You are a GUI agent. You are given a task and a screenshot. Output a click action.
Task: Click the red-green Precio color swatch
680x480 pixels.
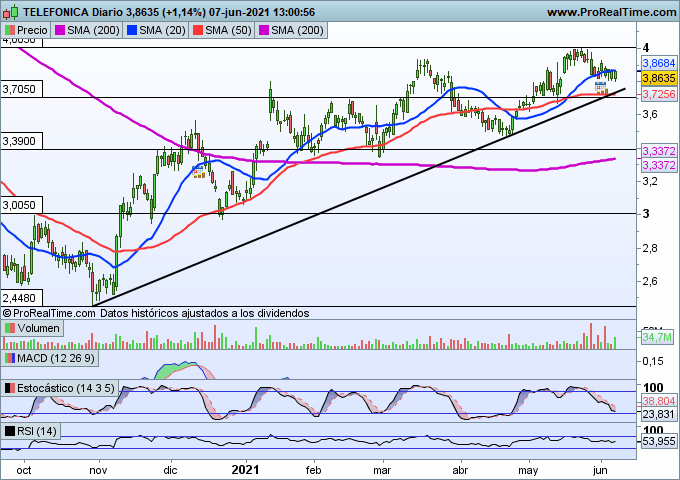click(x=10, y=30)
